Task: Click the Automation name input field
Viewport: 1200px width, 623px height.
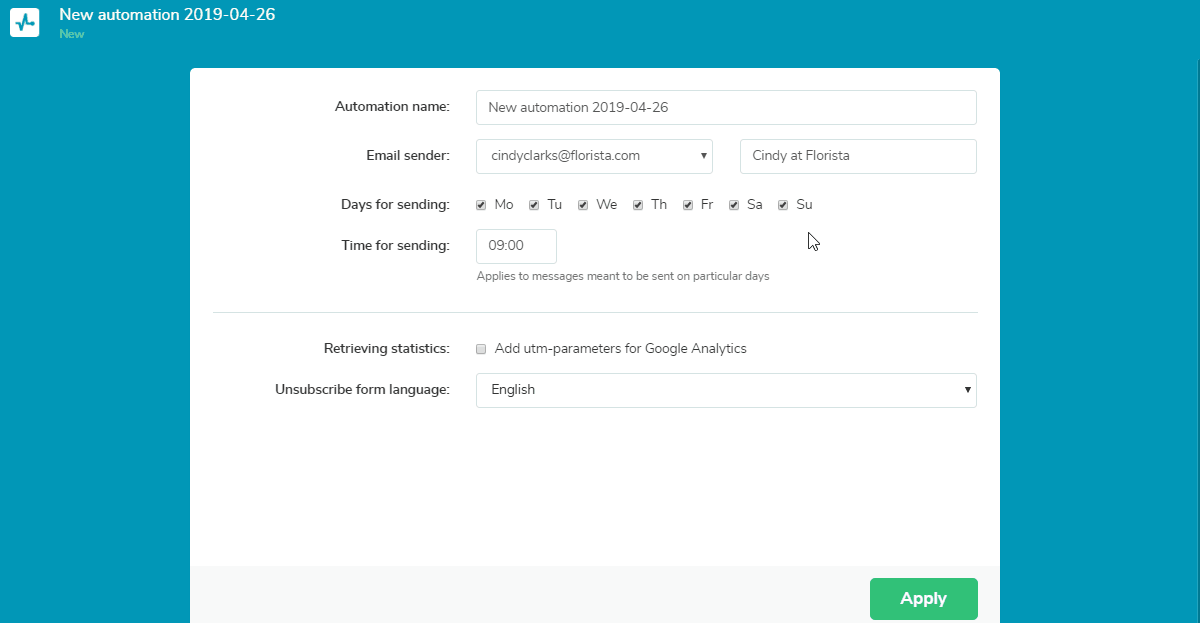Action: coord(726,107)
